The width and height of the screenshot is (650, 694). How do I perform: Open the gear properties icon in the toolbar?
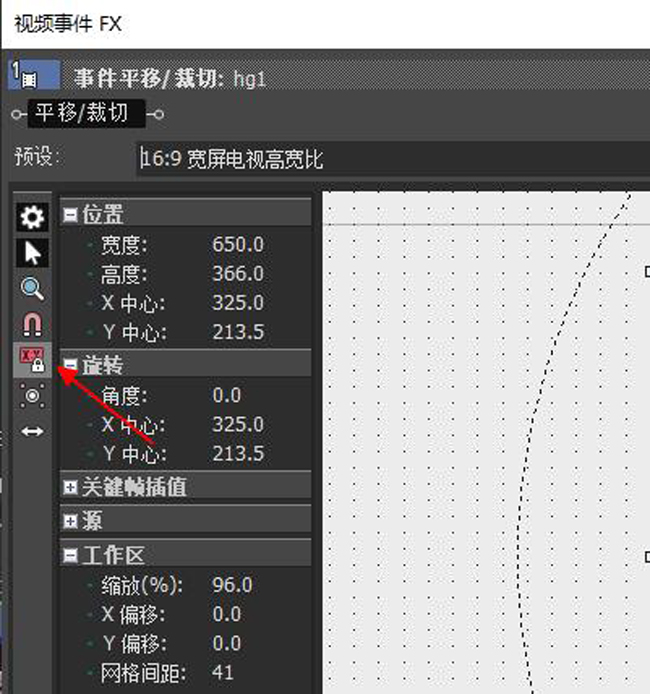click(x=32, y=217)
